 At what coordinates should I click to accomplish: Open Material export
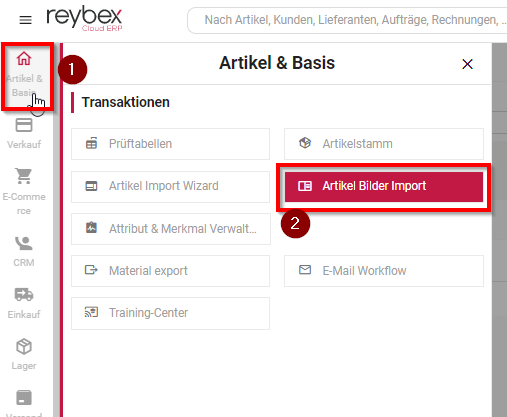click(x=170, y=271)
